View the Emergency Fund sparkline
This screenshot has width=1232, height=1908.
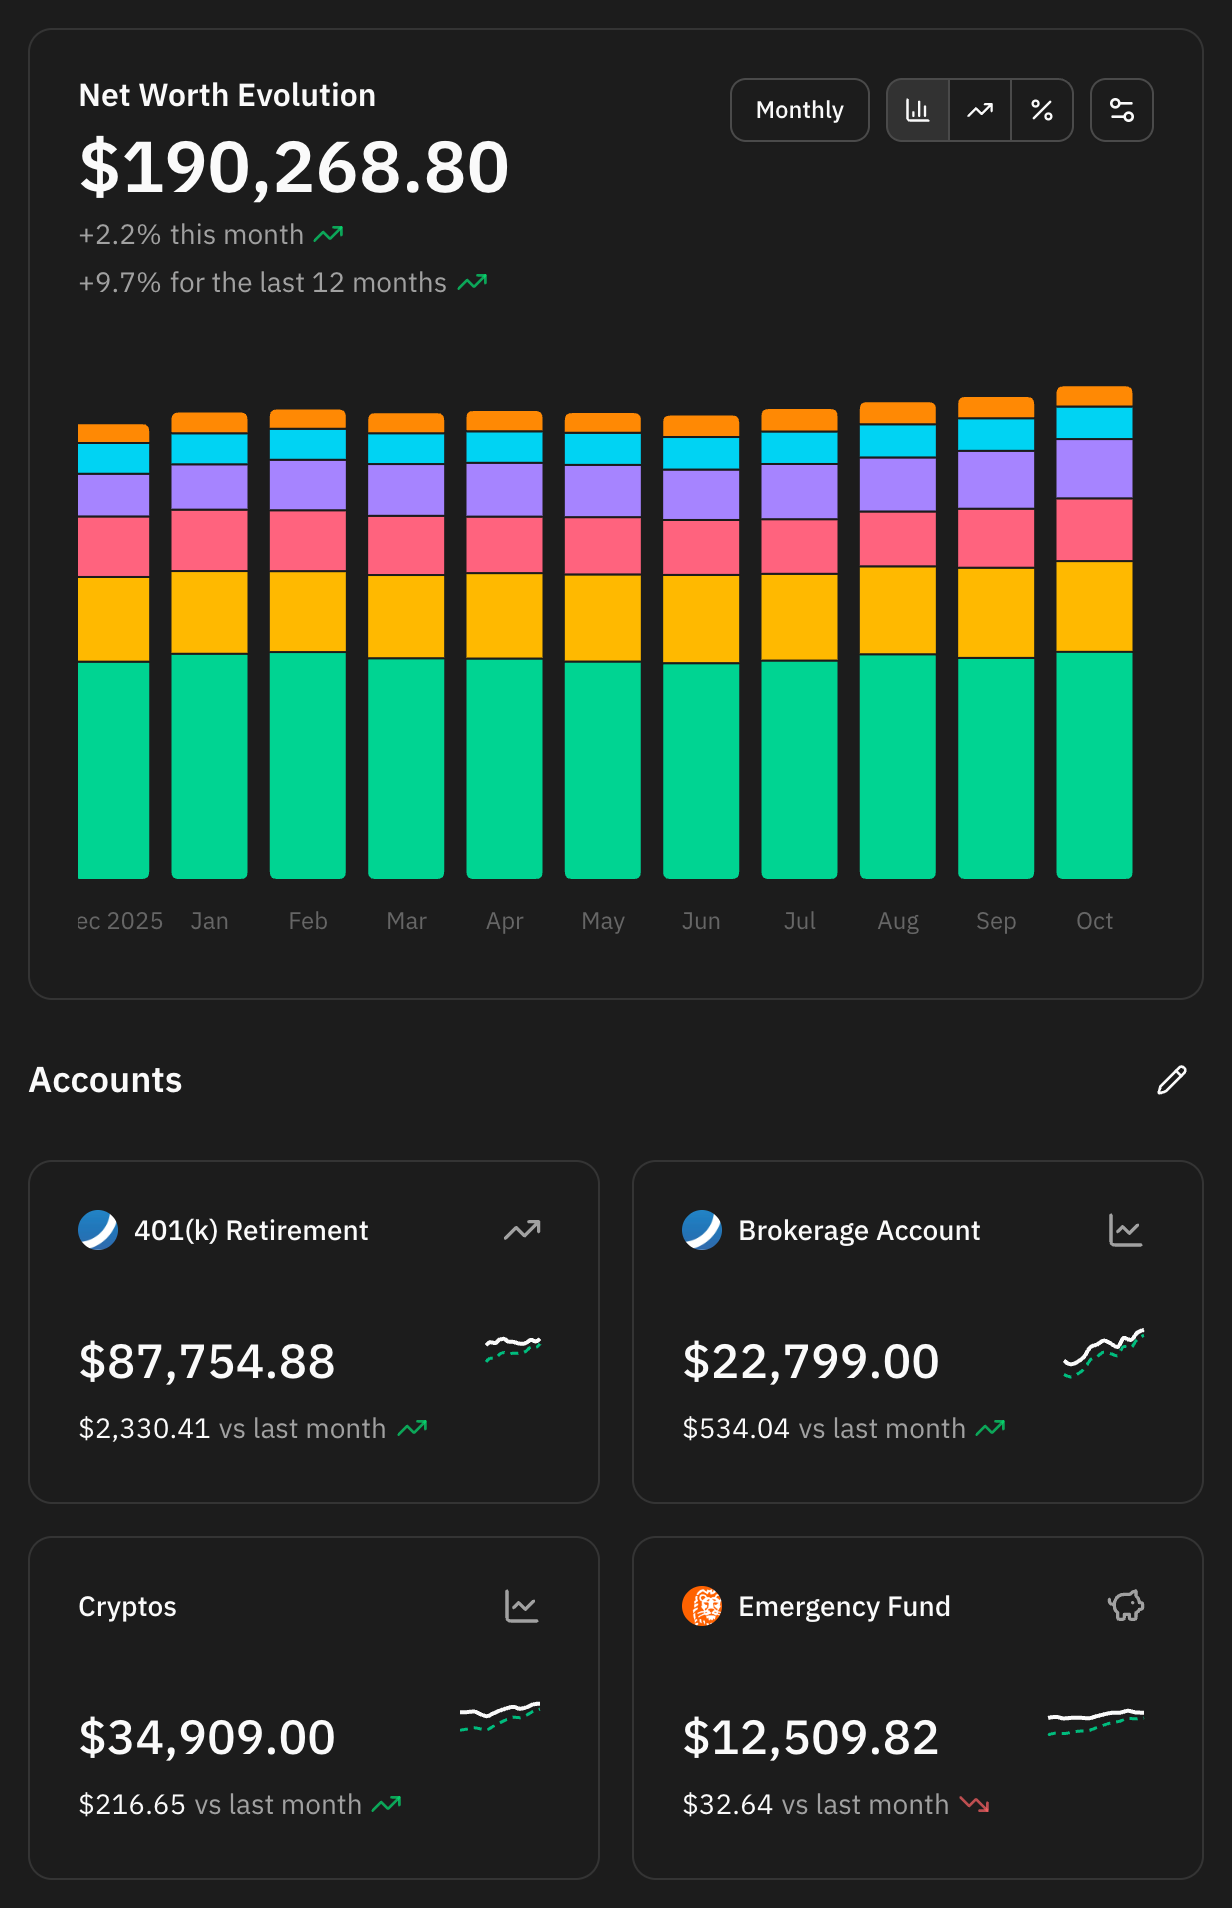click(x=1096, y=1723)
